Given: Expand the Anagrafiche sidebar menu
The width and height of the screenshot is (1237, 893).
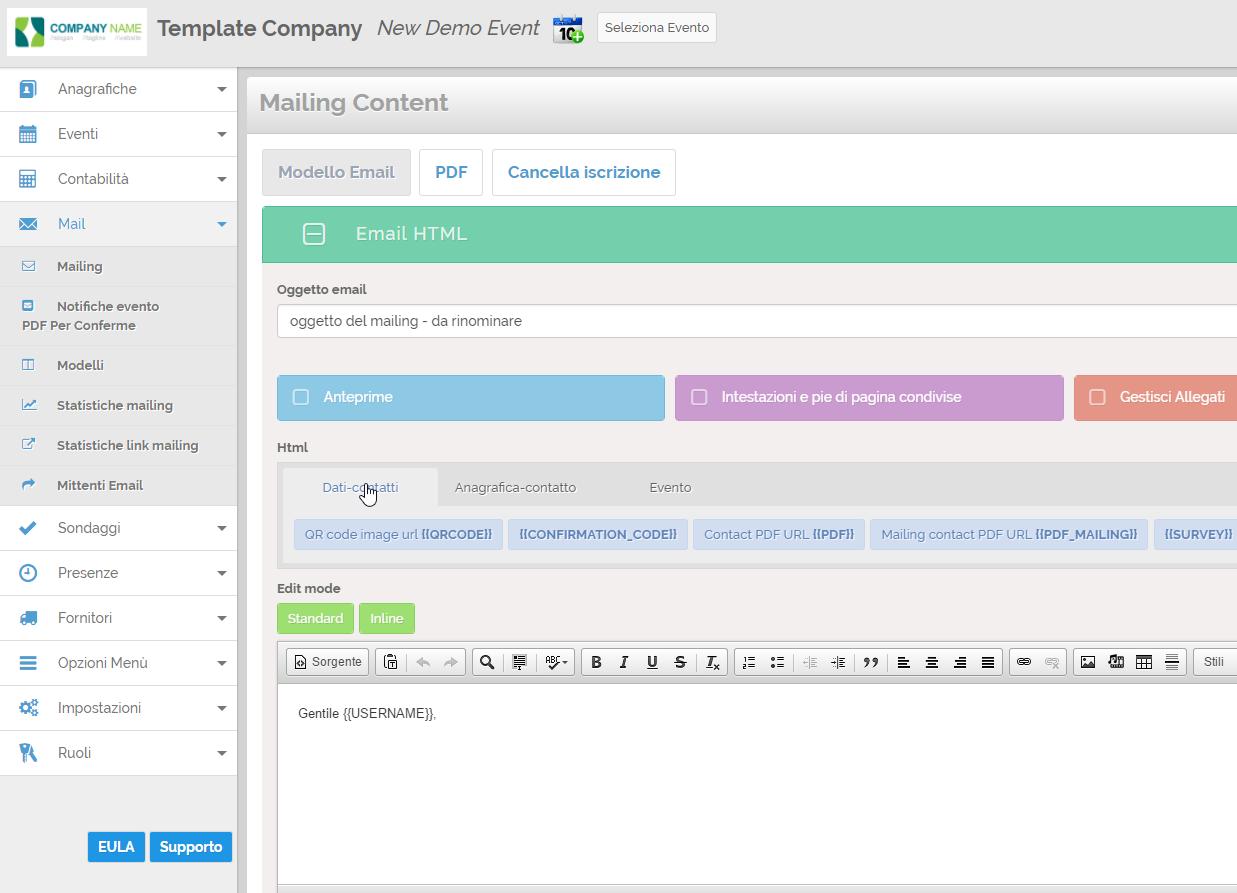Looking at the screenshot, I should (x=118, y=89).
